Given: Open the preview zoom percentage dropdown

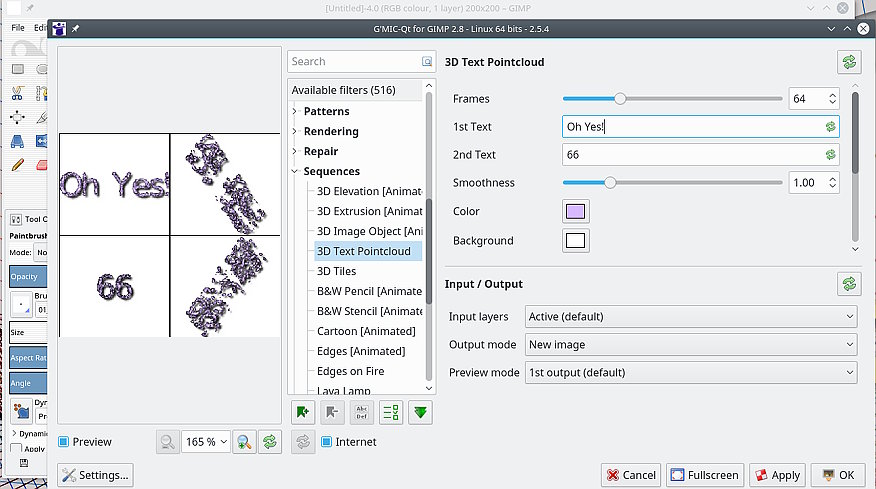Looking at the screenshot, I should pos(206,442).
